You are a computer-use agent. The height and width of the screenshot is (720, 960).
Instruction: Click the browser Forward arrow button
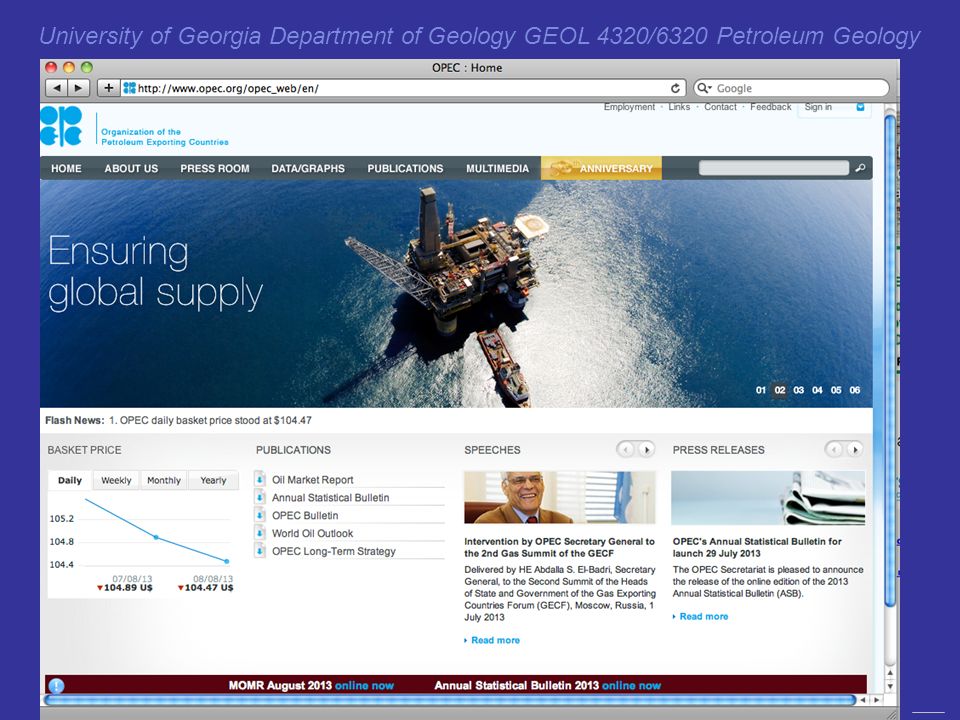coord(78,88)
